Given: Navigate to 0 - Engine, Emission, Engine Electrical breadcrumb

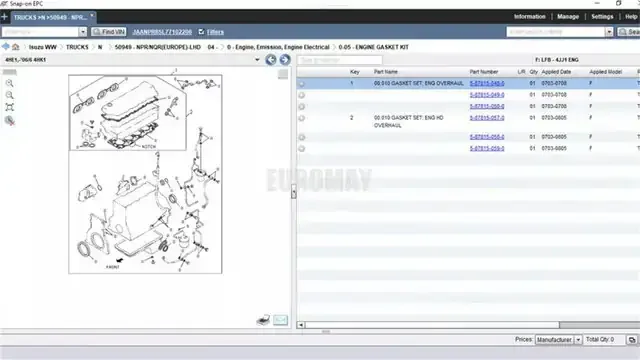Looking at the screenshot, I should [278, 47].
